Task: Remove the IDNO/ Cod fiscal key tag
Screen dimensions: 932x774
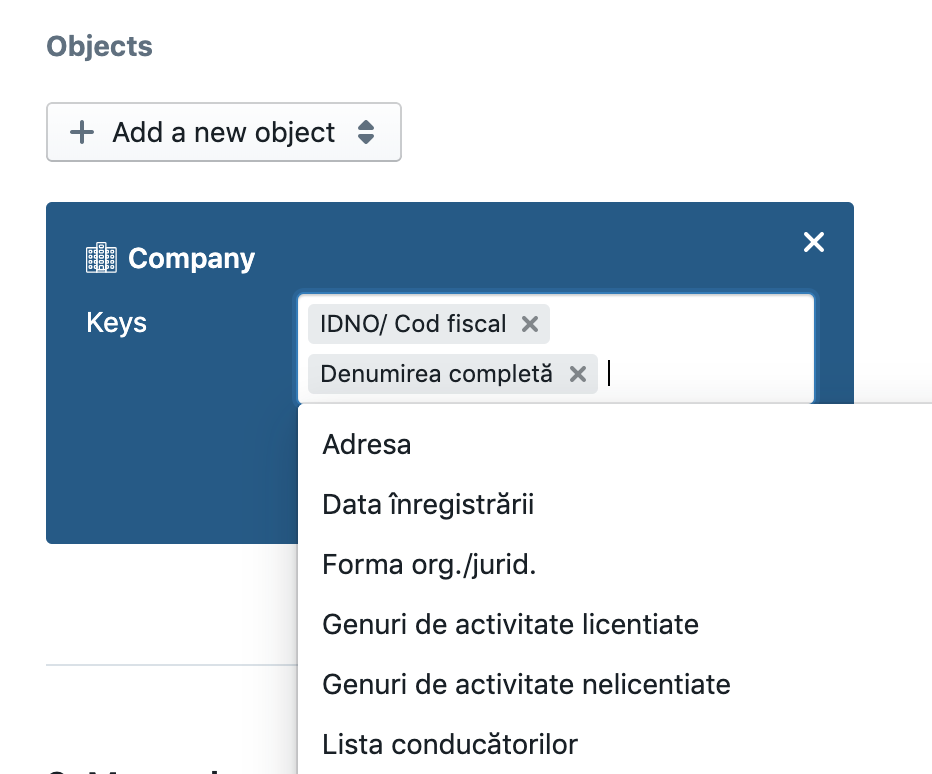Action: 530,324
